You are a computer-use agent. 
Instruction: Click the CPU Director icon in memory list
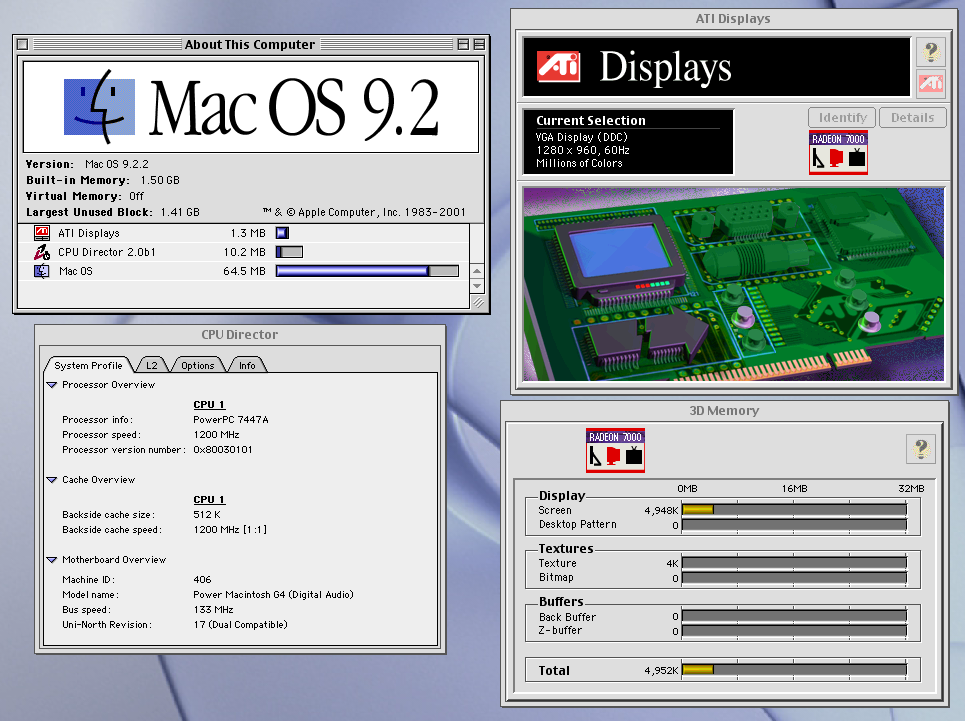click(42, 252)
